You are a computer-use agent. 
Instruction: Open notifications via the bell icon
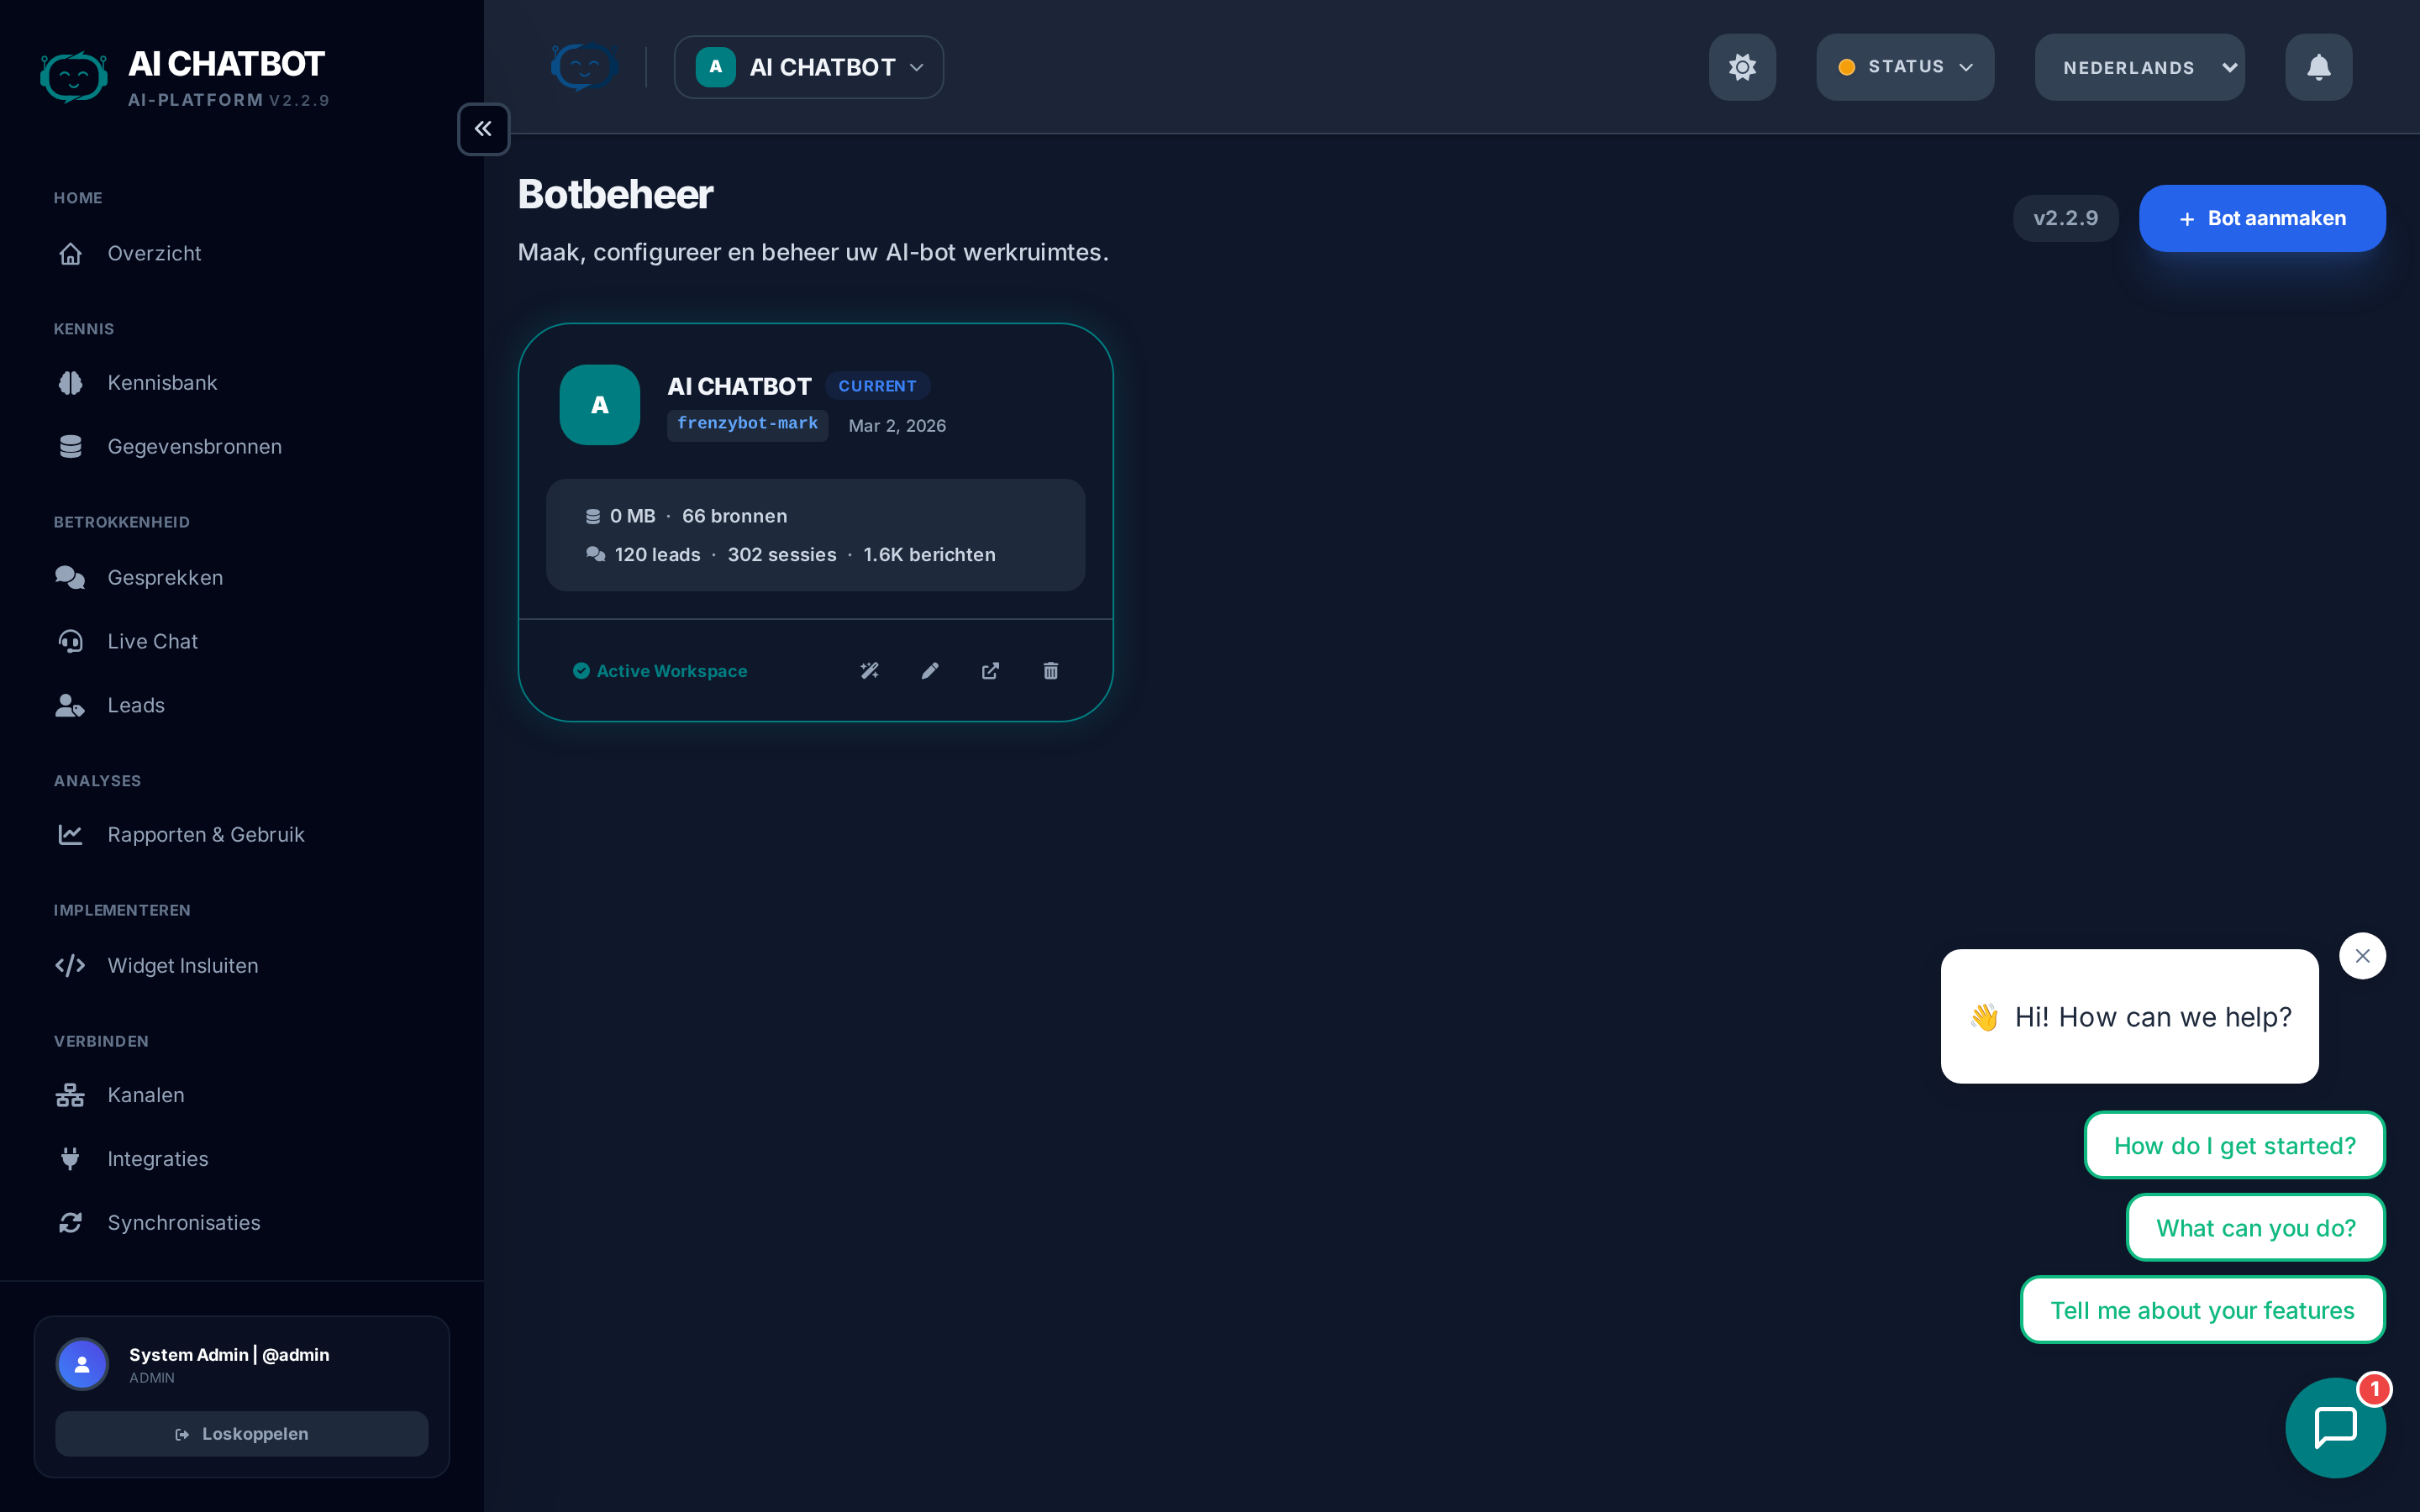pos(2317,67)
